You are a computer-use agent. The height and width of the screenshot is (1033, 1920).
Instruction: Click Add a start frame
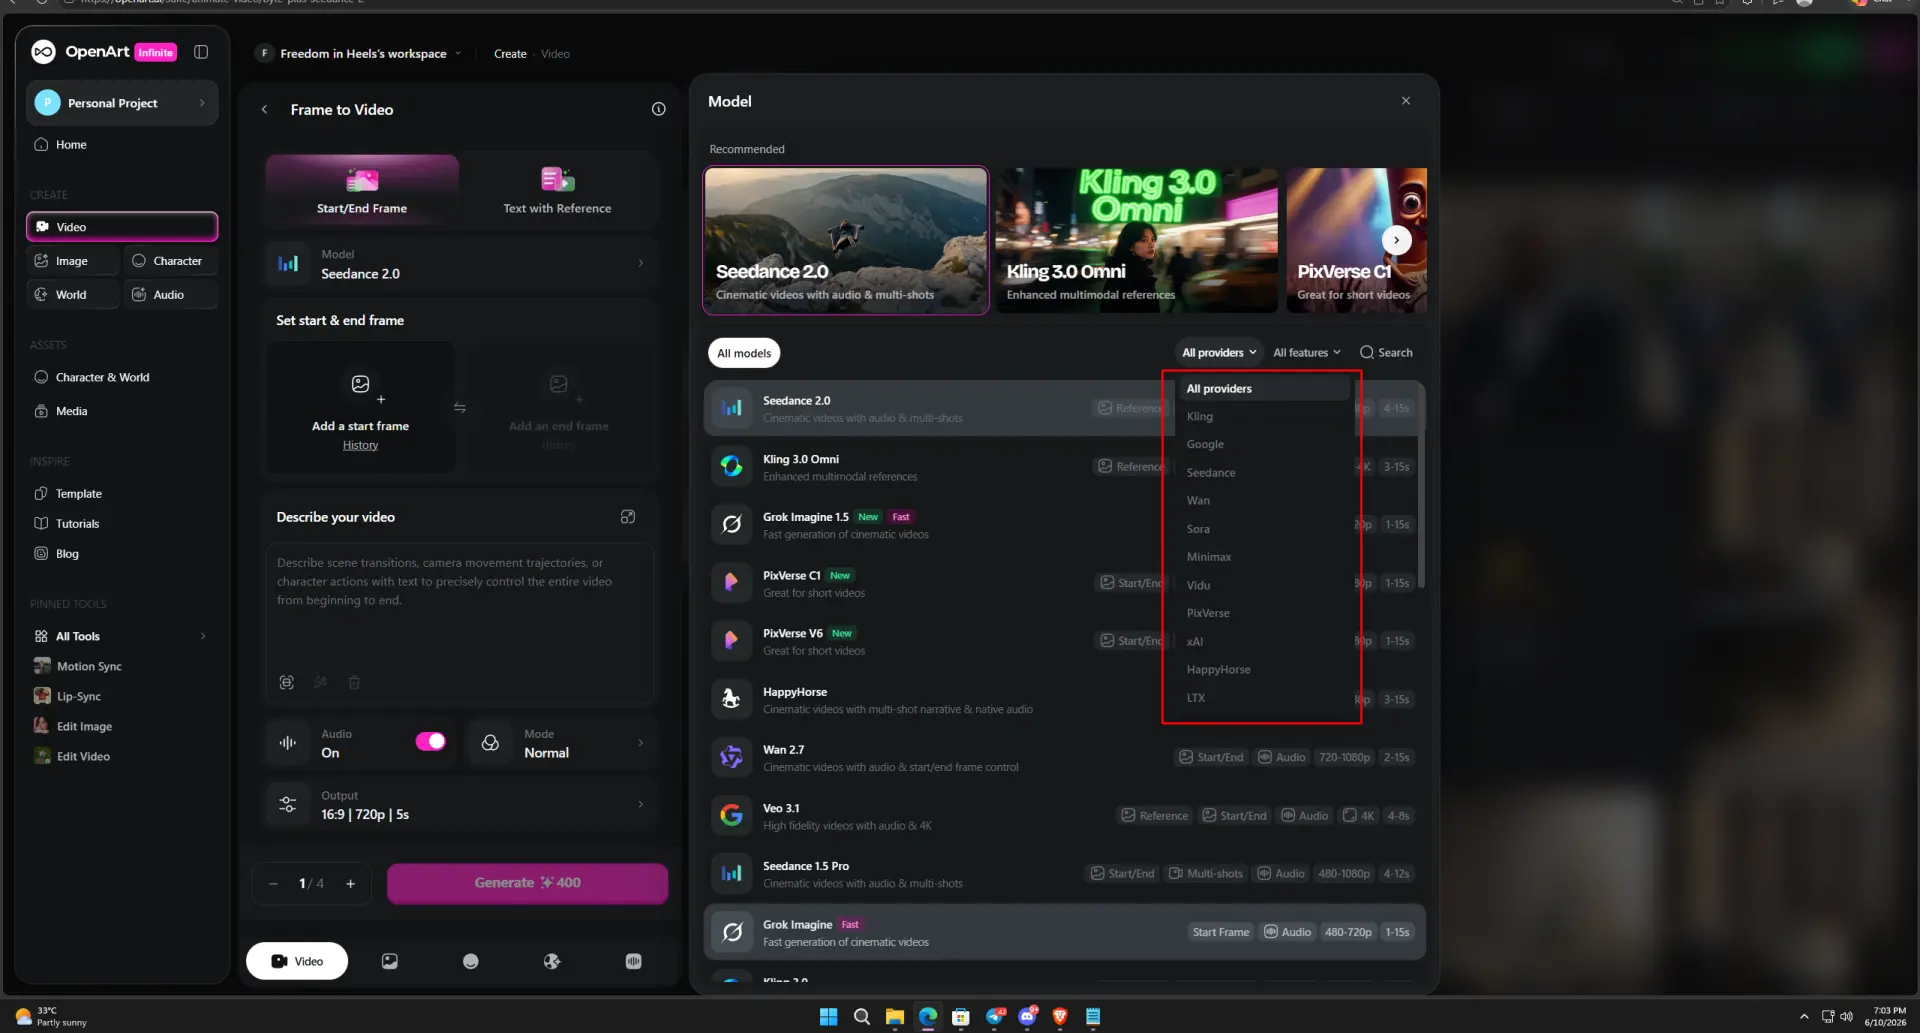tap(360, 407)
